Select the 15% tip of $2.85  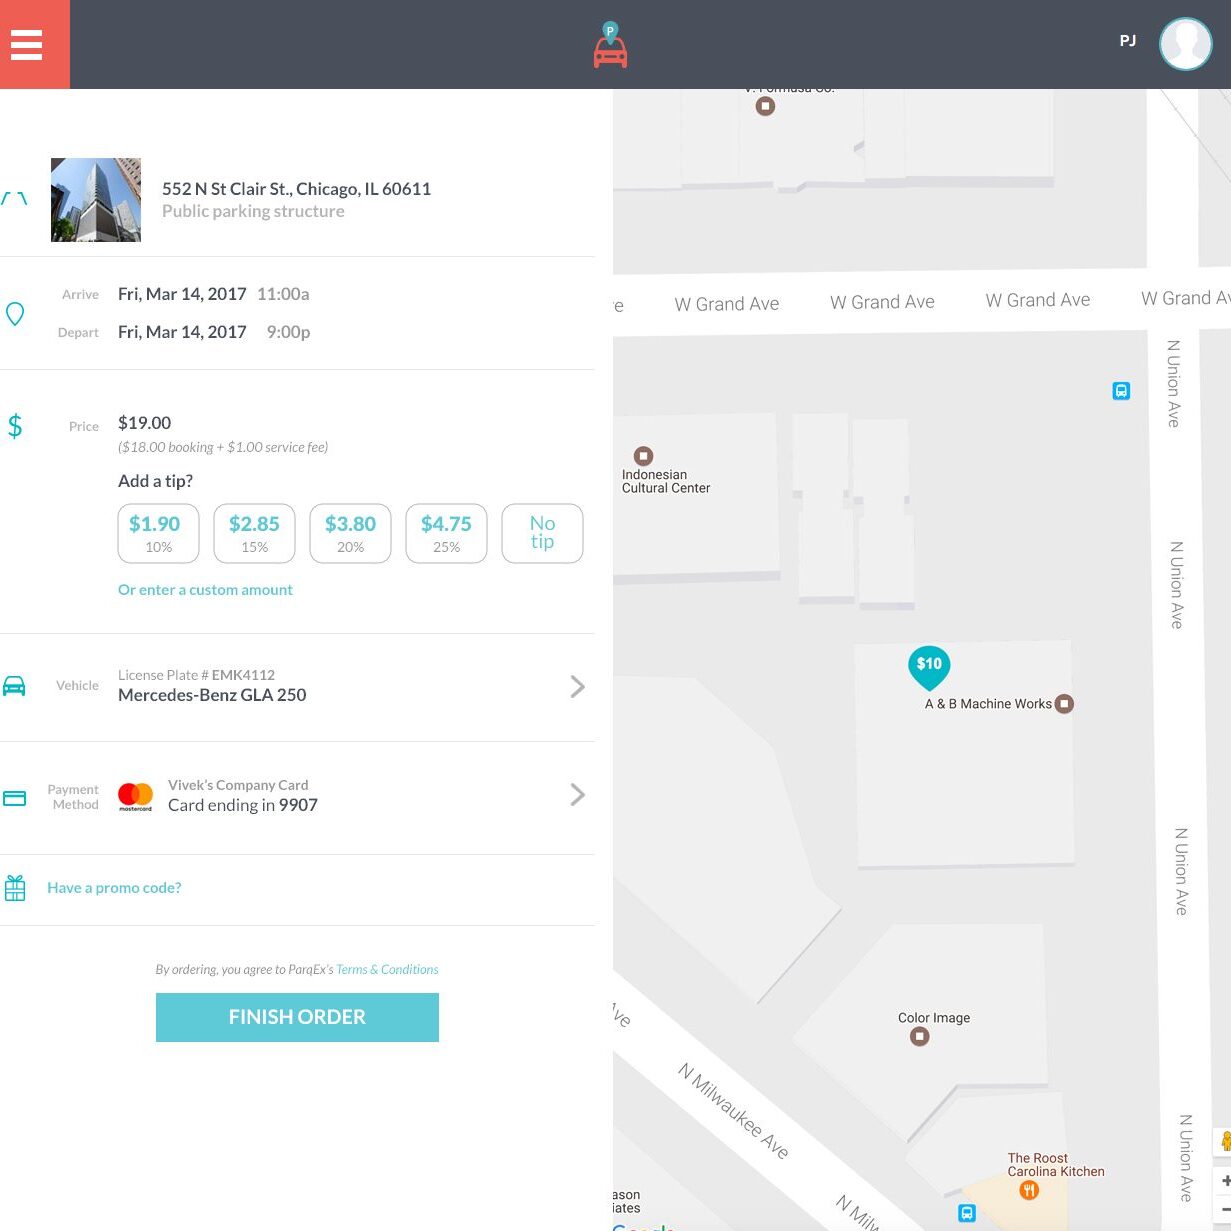tap(254, 534)
